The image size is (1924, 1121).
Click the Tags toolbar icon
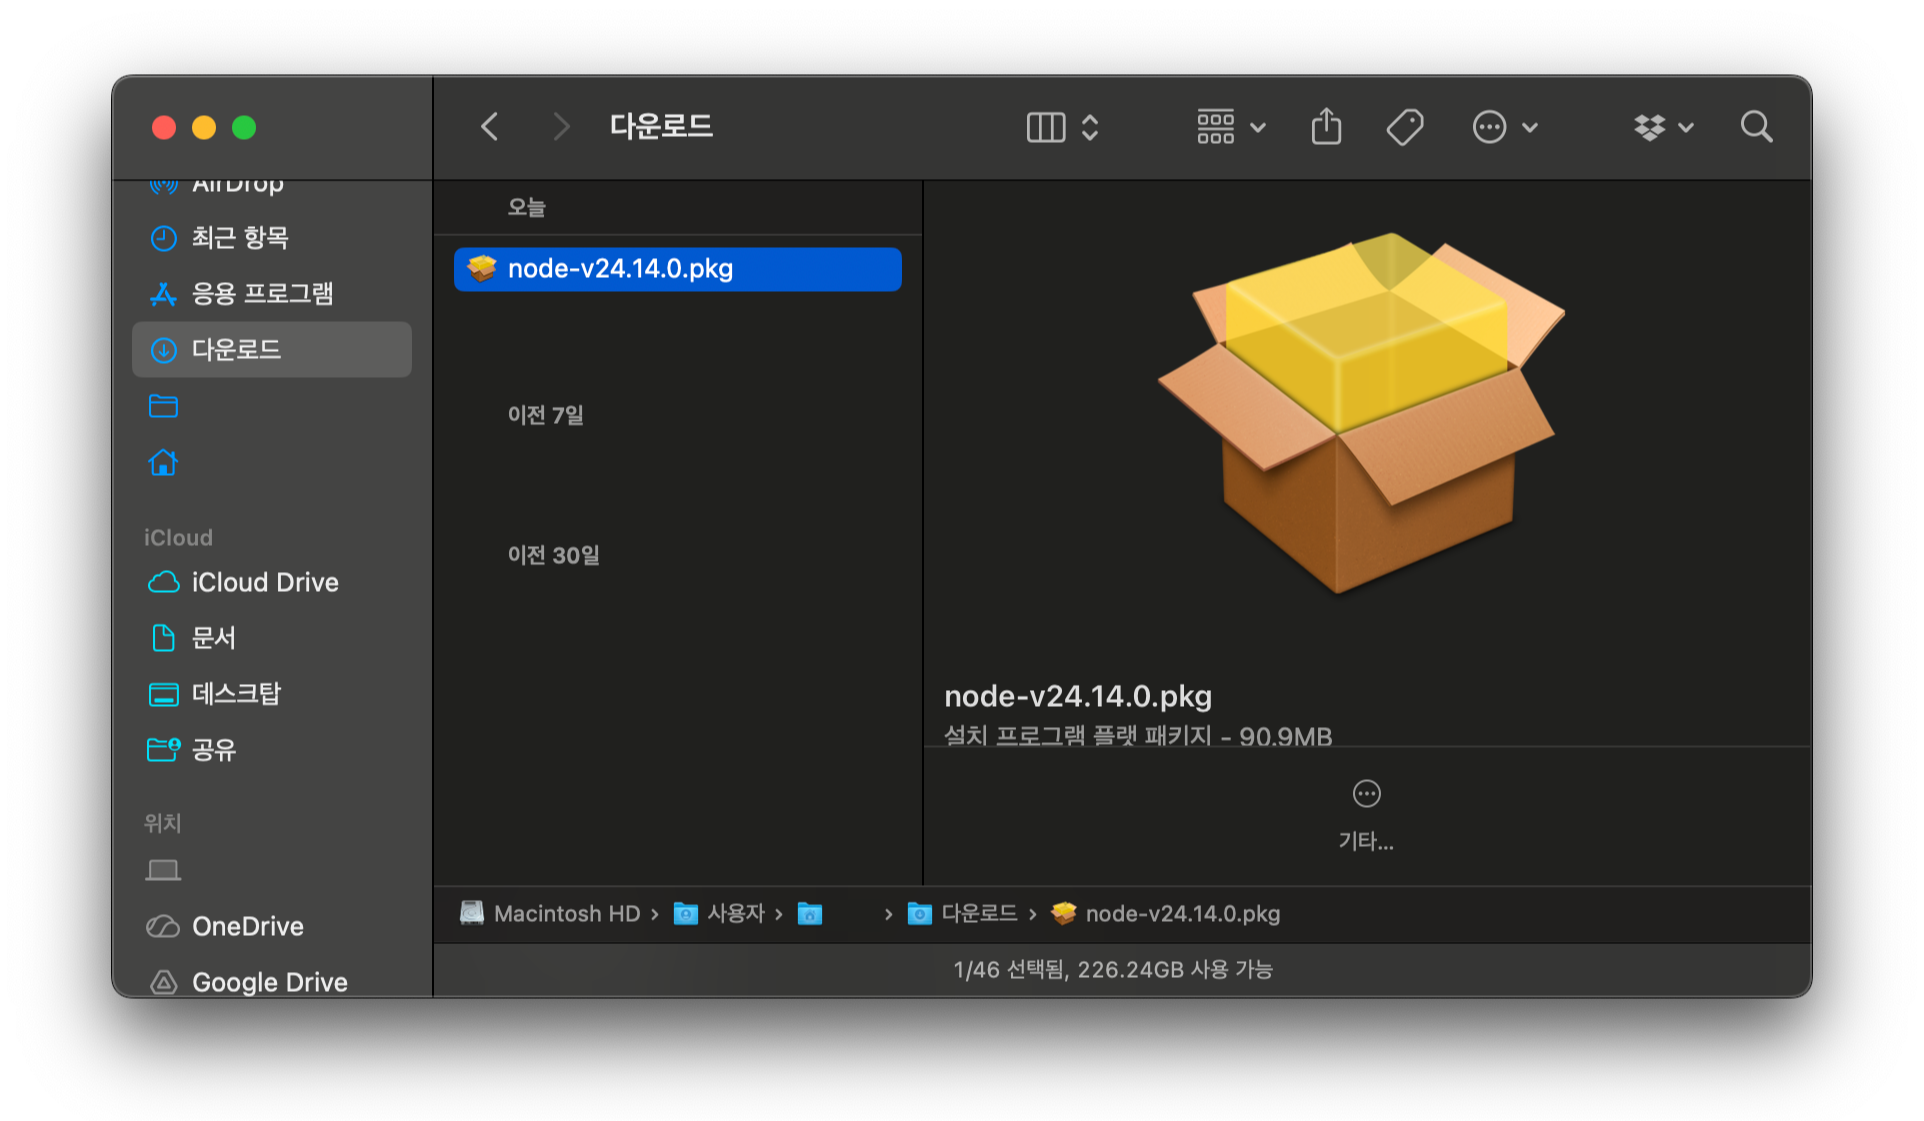pos(1404,127)
